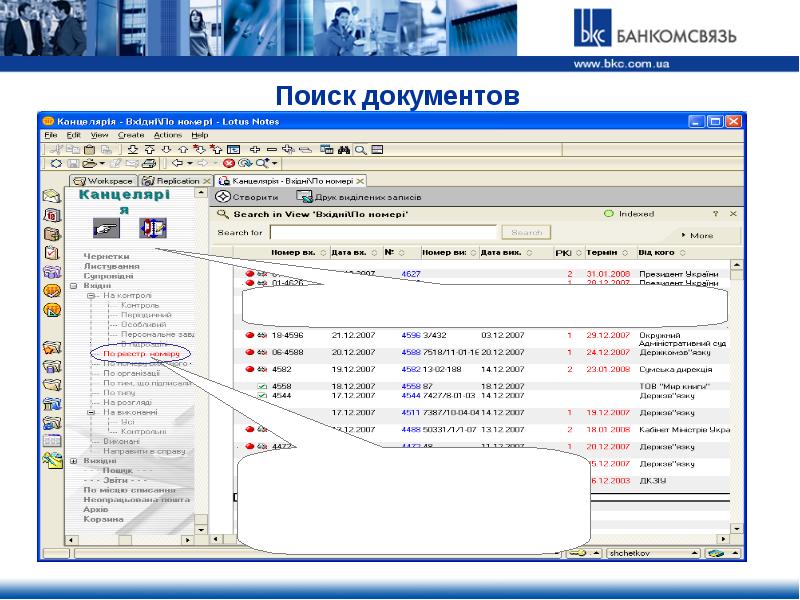Click the binoculars find icon in toolbar
800x600 pixels.
click(x=341, y=148)
